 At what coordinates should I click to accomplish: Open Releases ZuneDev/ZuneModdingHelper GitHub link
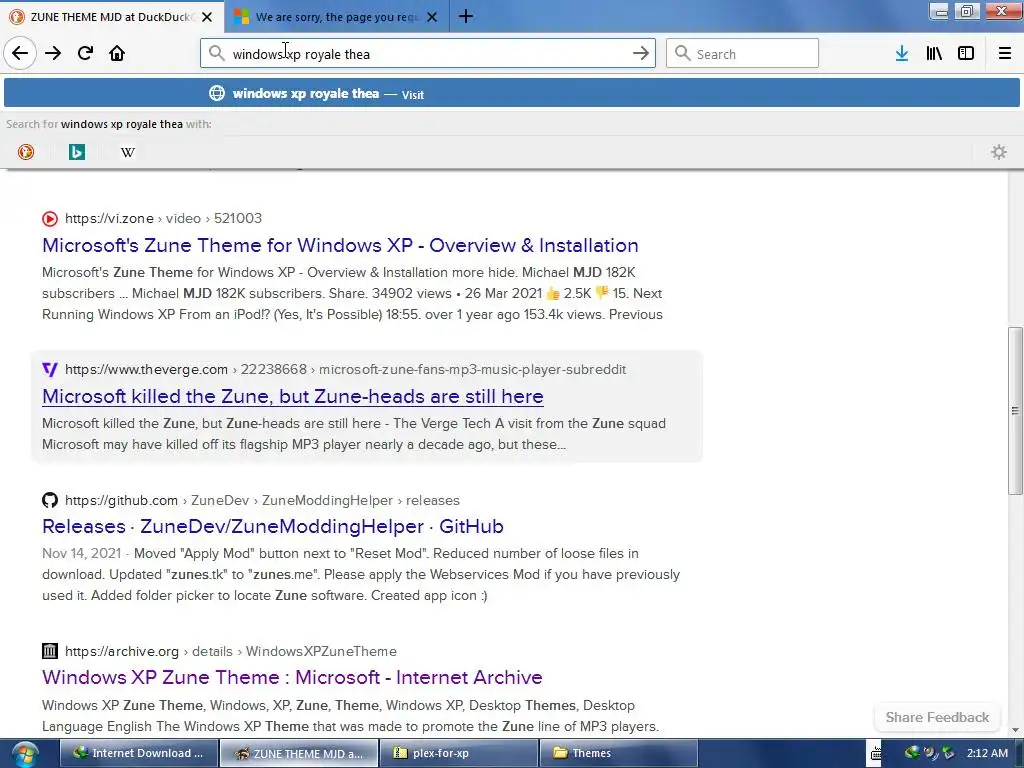click(x=273, y=526)
